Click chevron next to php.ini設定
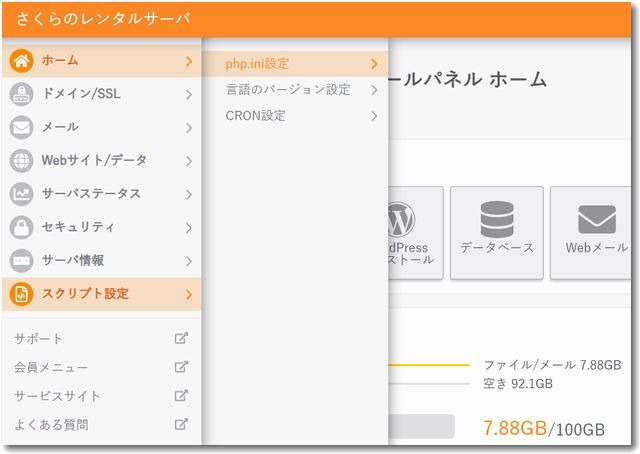 click(374, 64)
